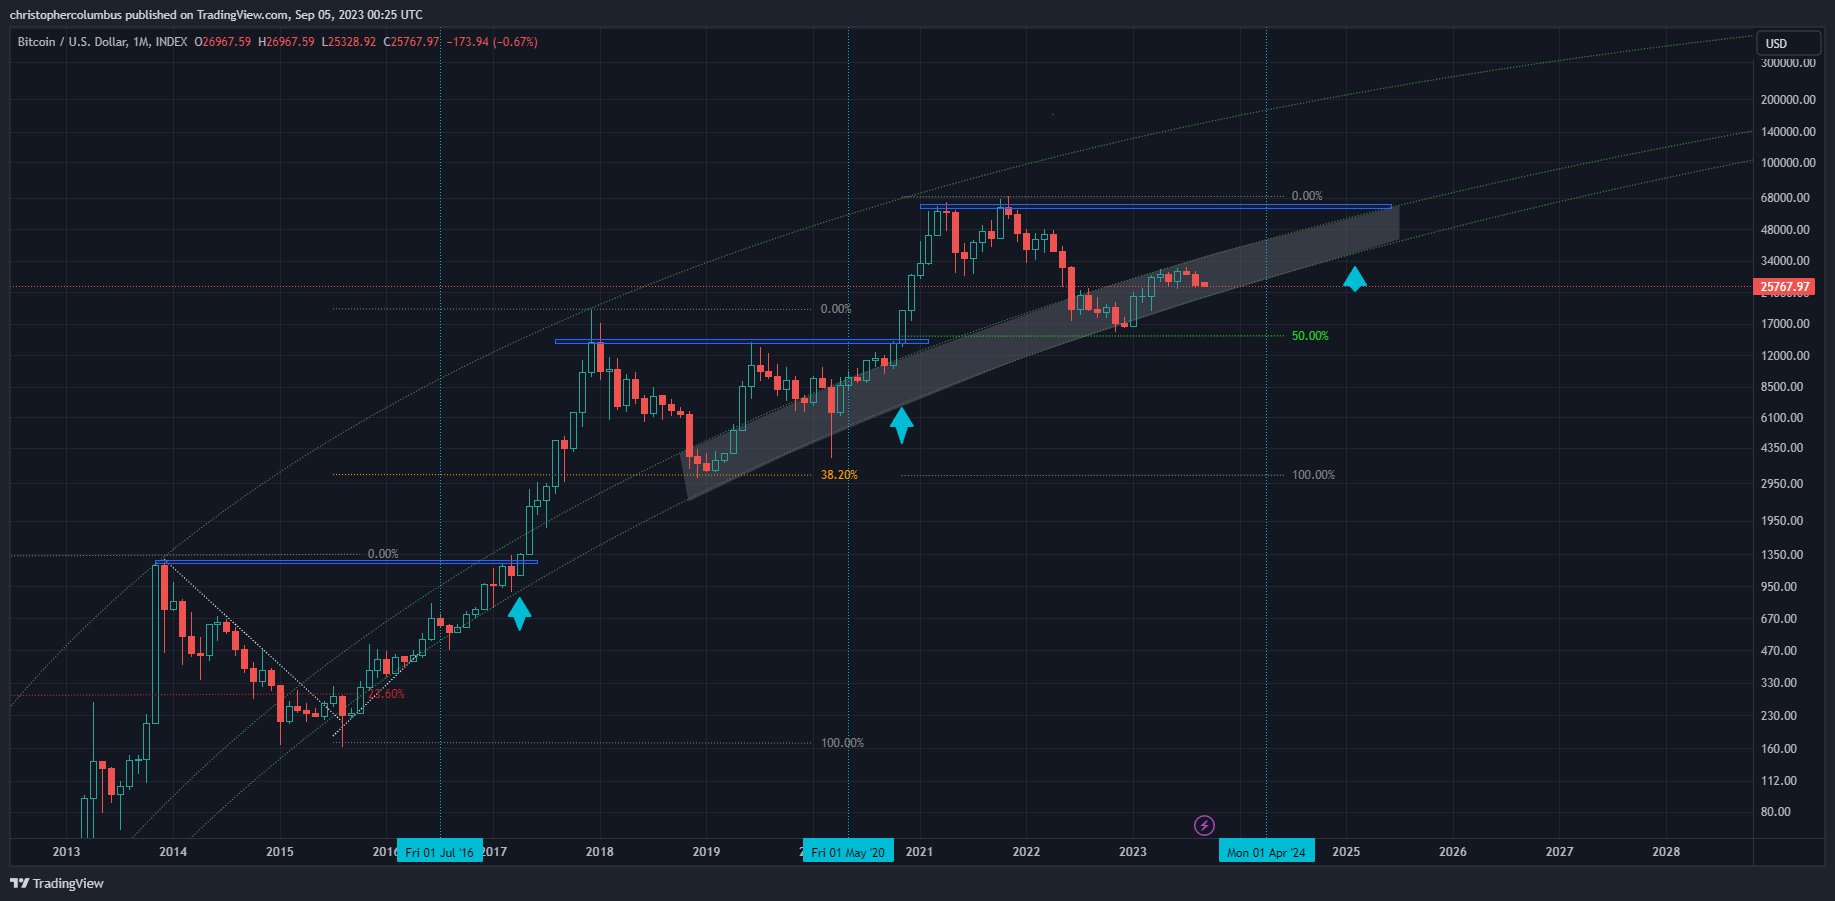Viewport: 1835px width, 901px height.
Task: Click the 2028 label on the time axis
Action: point(1666,852)
